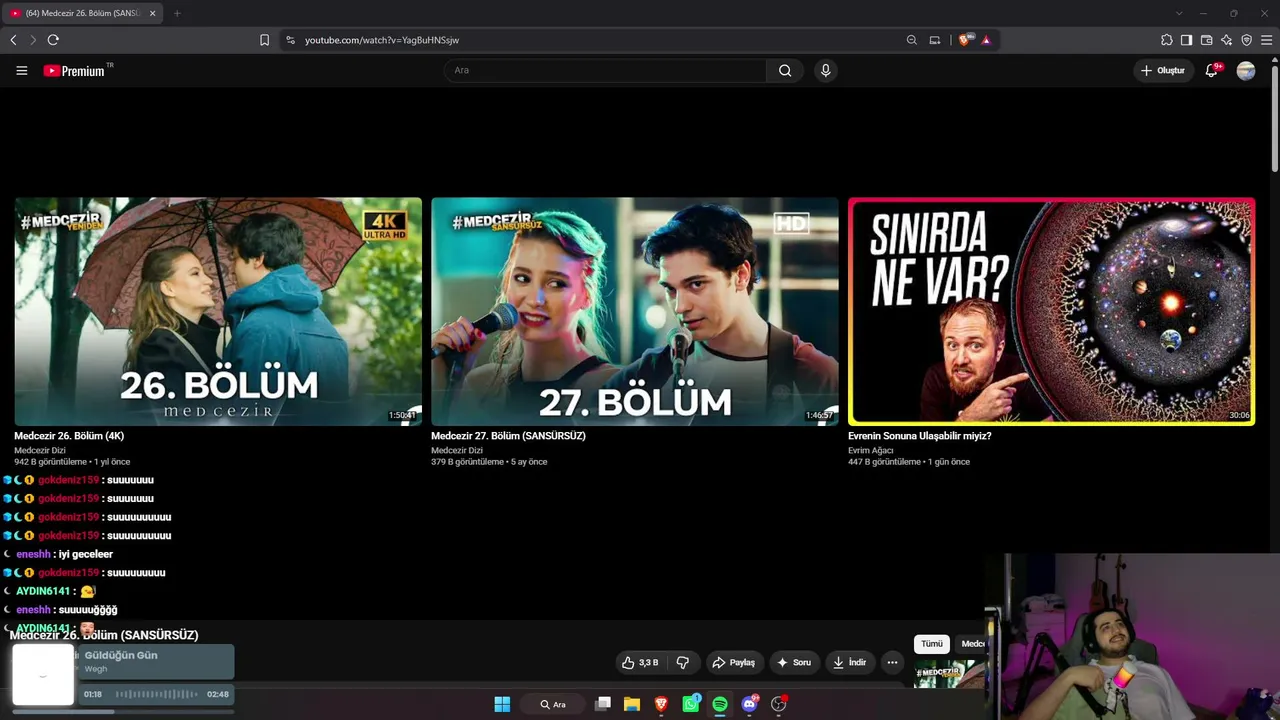
Task: Open Brave Shields lion icon
Action: pyautogui.click(x=964, y=40)
